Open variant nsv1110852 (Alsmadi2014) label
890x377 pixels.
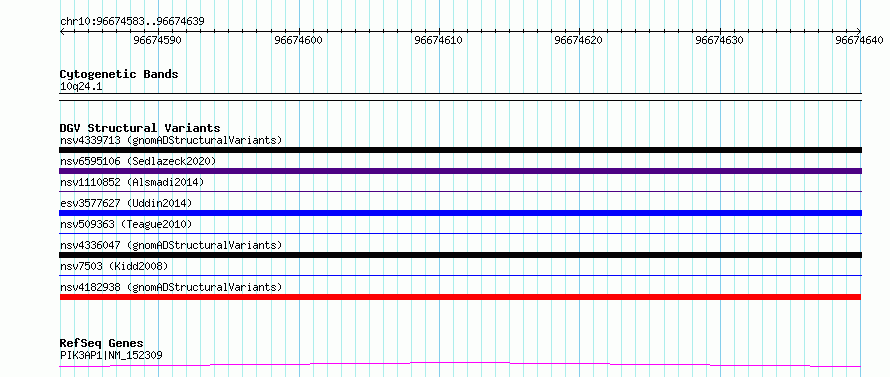tap(132, 182)
